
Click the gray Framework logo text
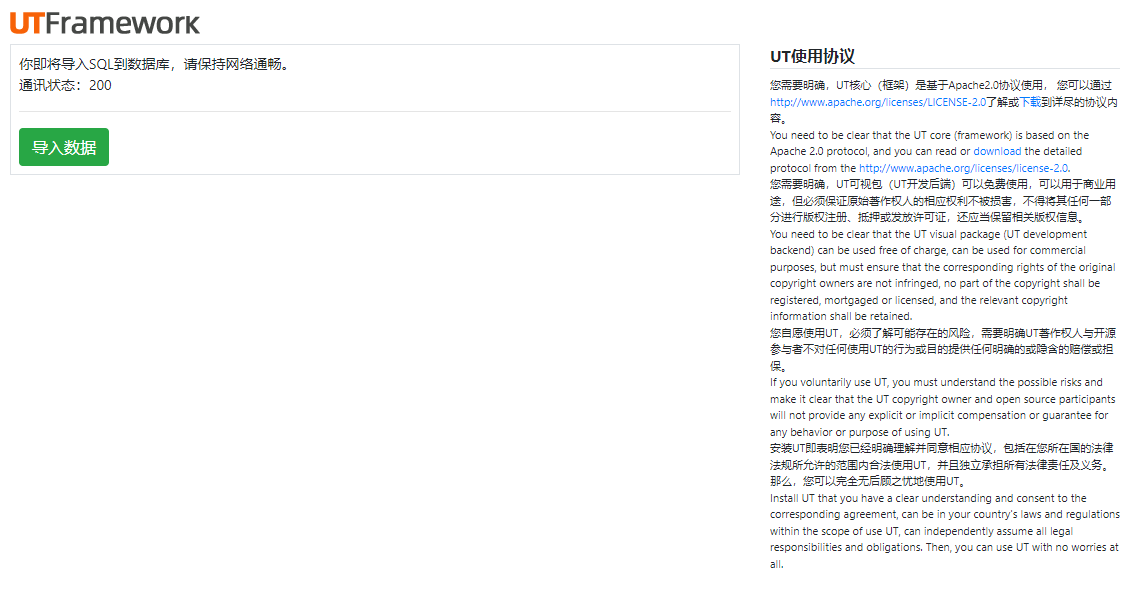[x=122, y=23]
